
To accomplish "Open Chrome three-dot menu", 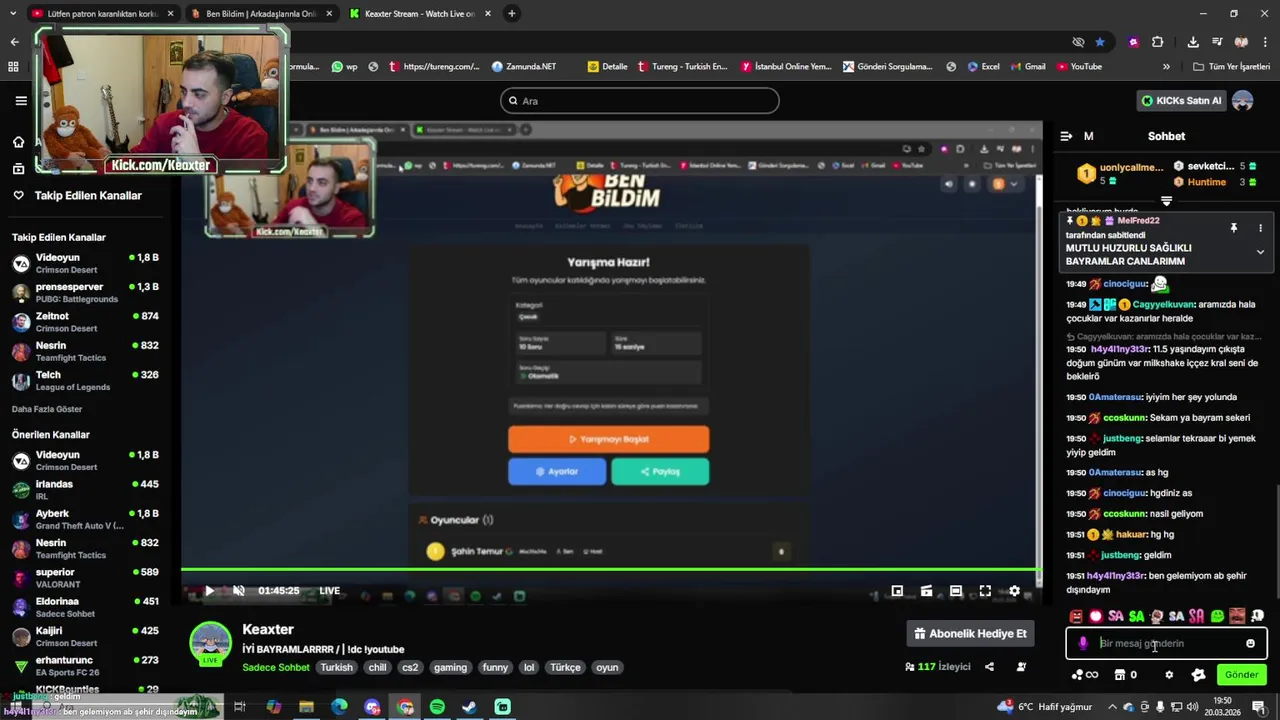I will (1265, 42).
